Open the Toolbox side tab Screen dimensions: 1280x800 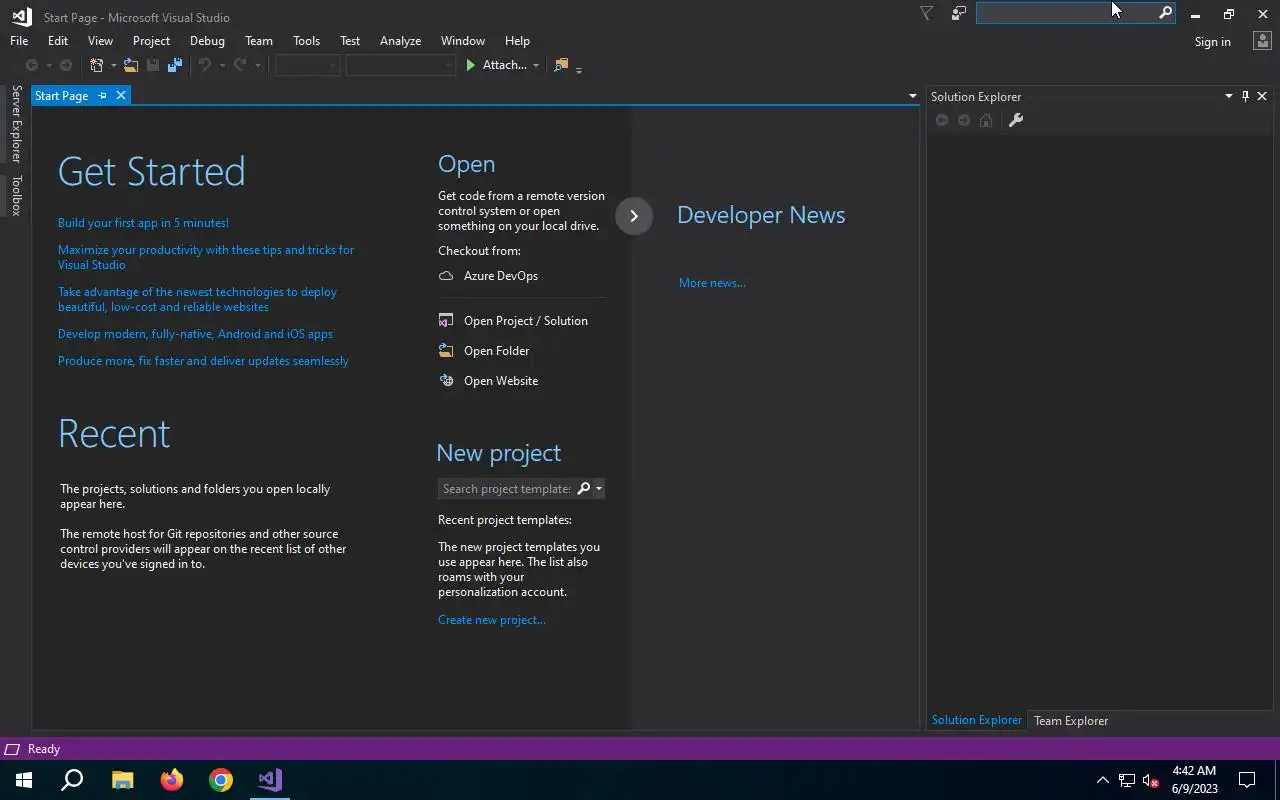click(16, 195)
